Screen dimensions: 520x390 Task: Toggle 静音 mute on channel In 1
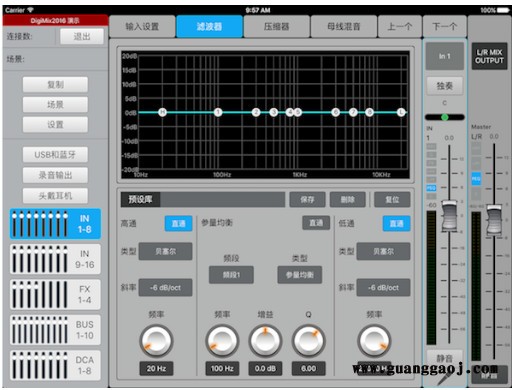tap(445, 358)
